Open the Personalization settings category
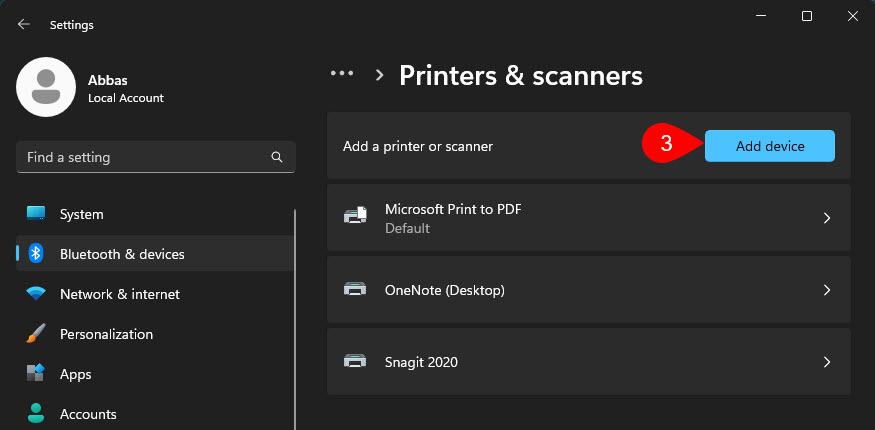 106,334
